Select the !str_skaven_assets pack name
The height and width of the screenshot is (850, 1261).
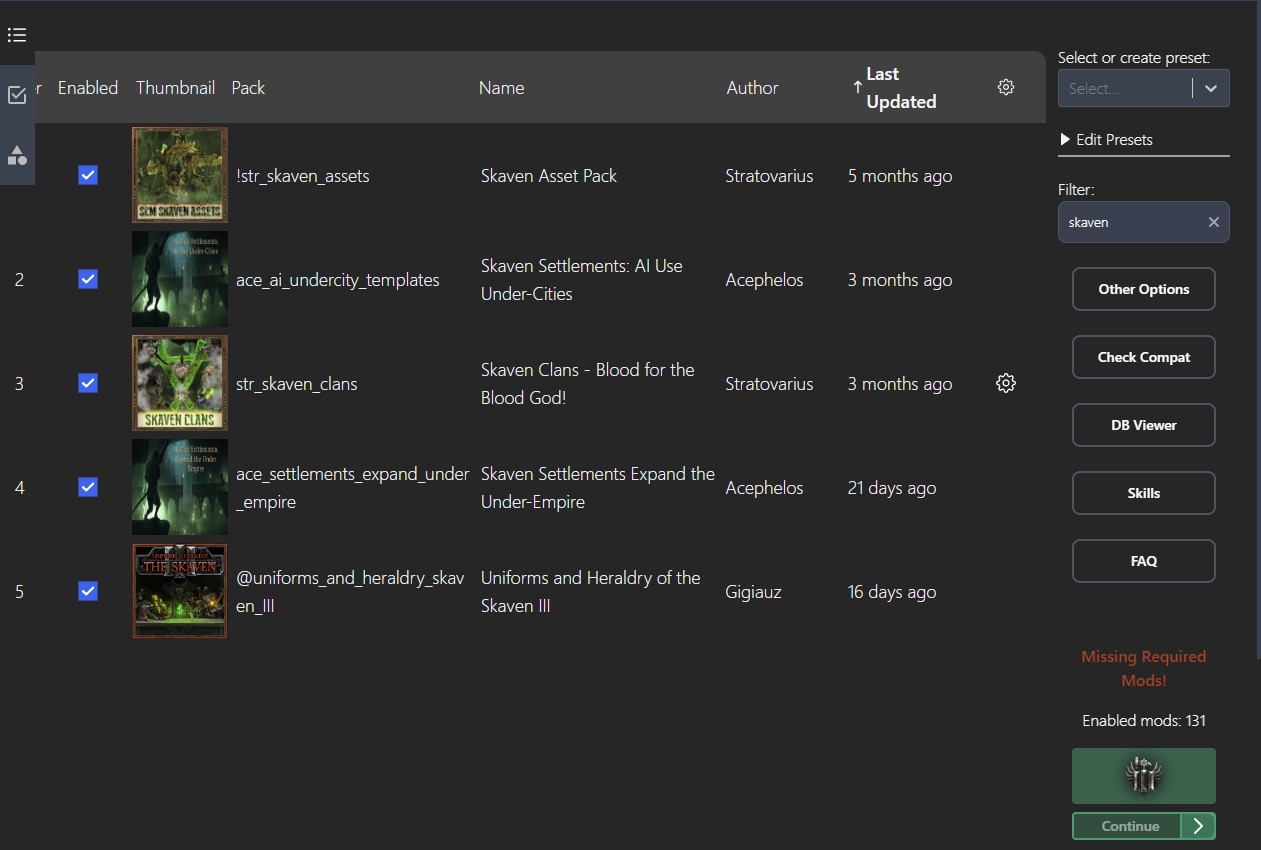(x=303, y=176)
